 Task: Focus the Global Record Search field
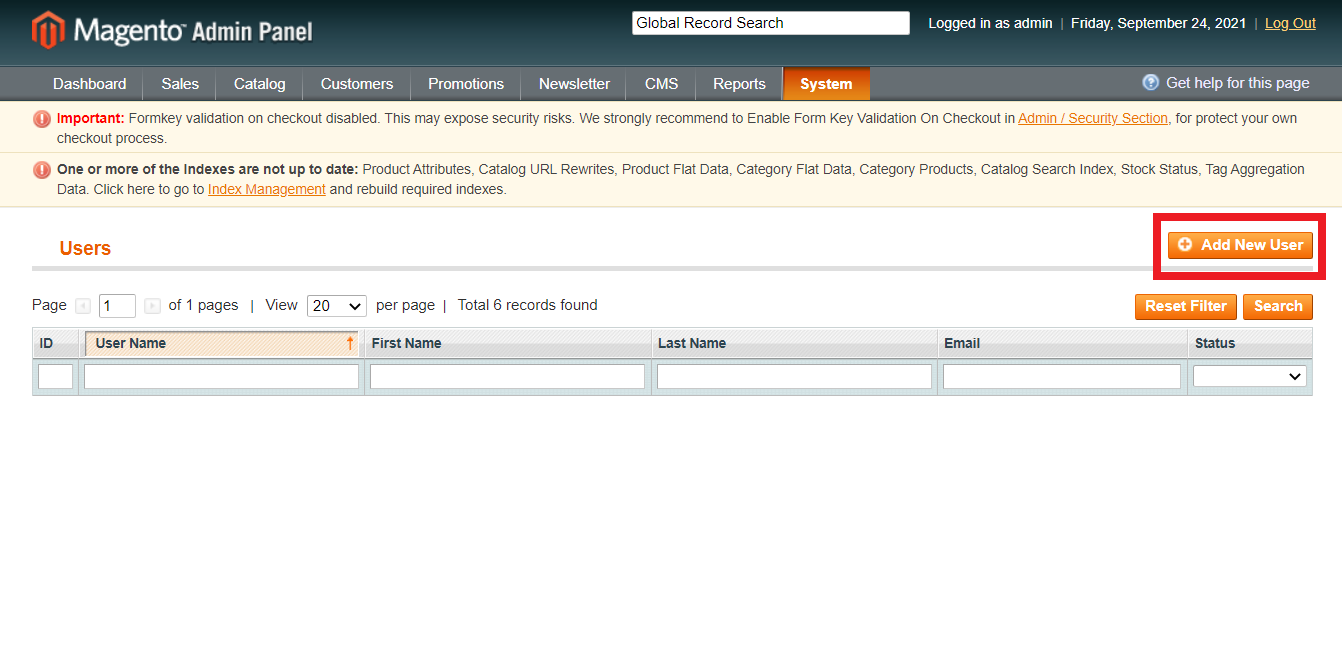[770, 23]
